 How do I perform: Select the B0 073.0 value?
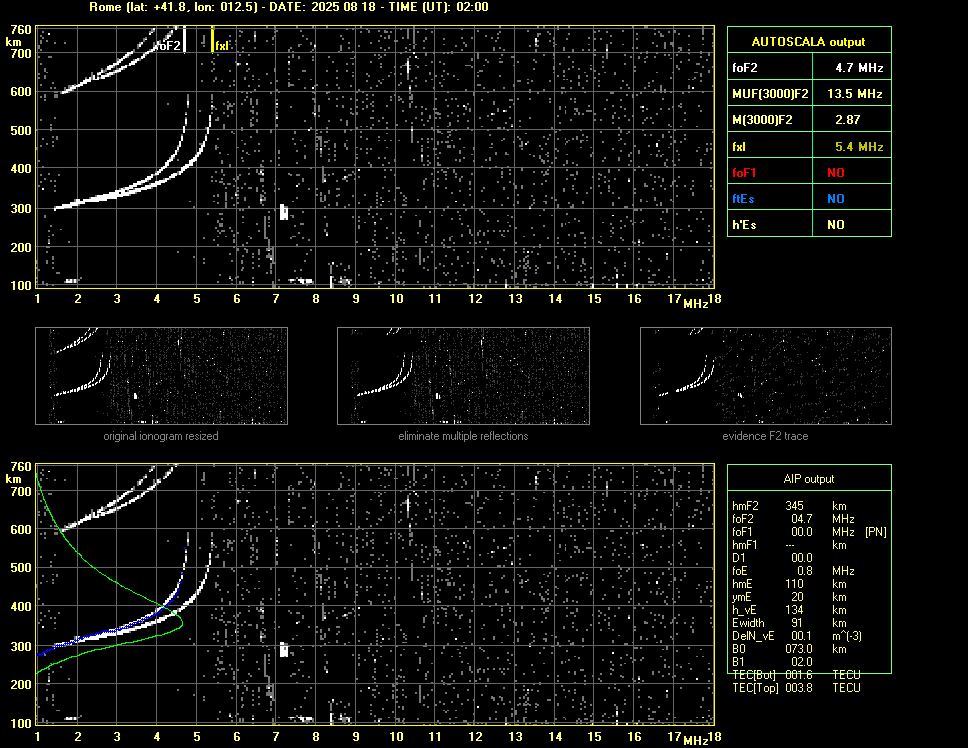(798, 649)
